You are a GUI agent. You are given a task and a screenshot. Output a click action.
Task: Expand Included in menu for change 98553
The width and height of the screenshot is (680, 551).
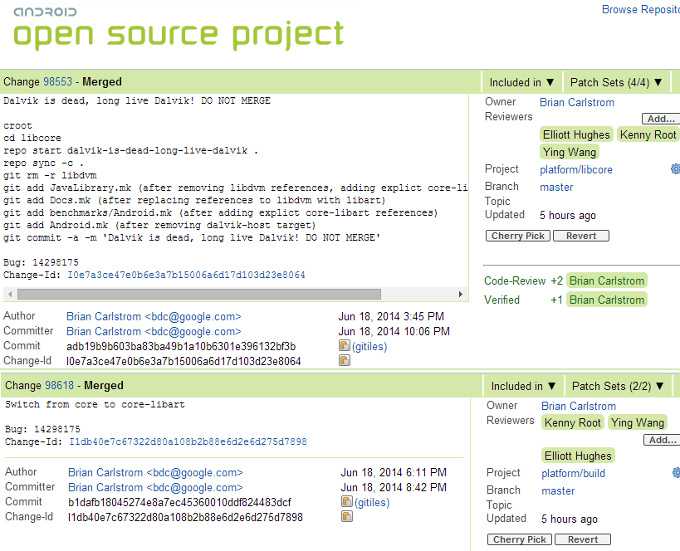pyautogui.click(x=522, y=82)
